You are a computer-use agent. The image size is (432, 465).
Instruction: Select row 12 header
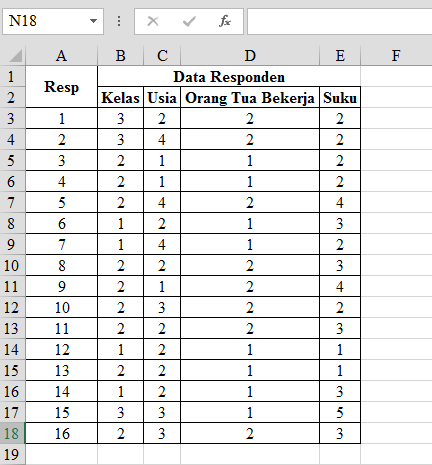pos(12,307)
